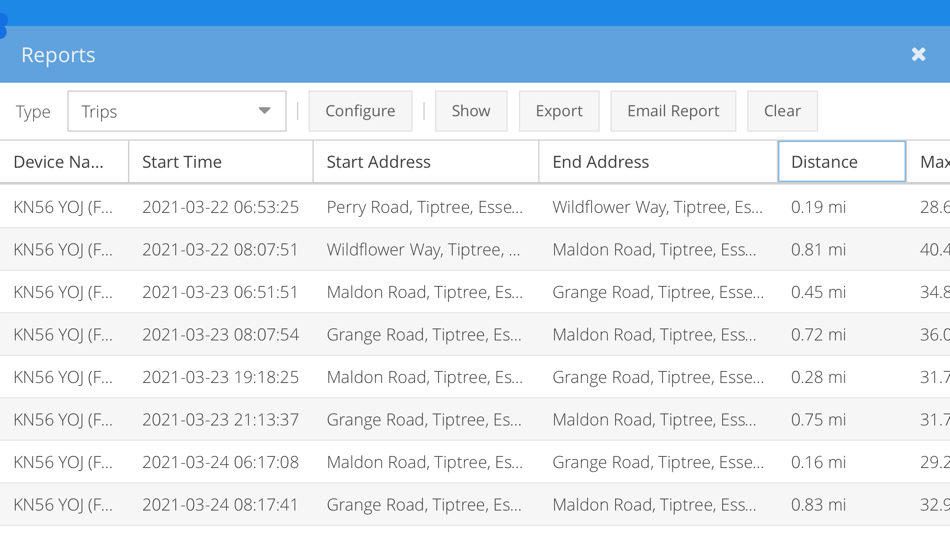Sort by End Address column header

pyautogui.click(x=658, y=162)
